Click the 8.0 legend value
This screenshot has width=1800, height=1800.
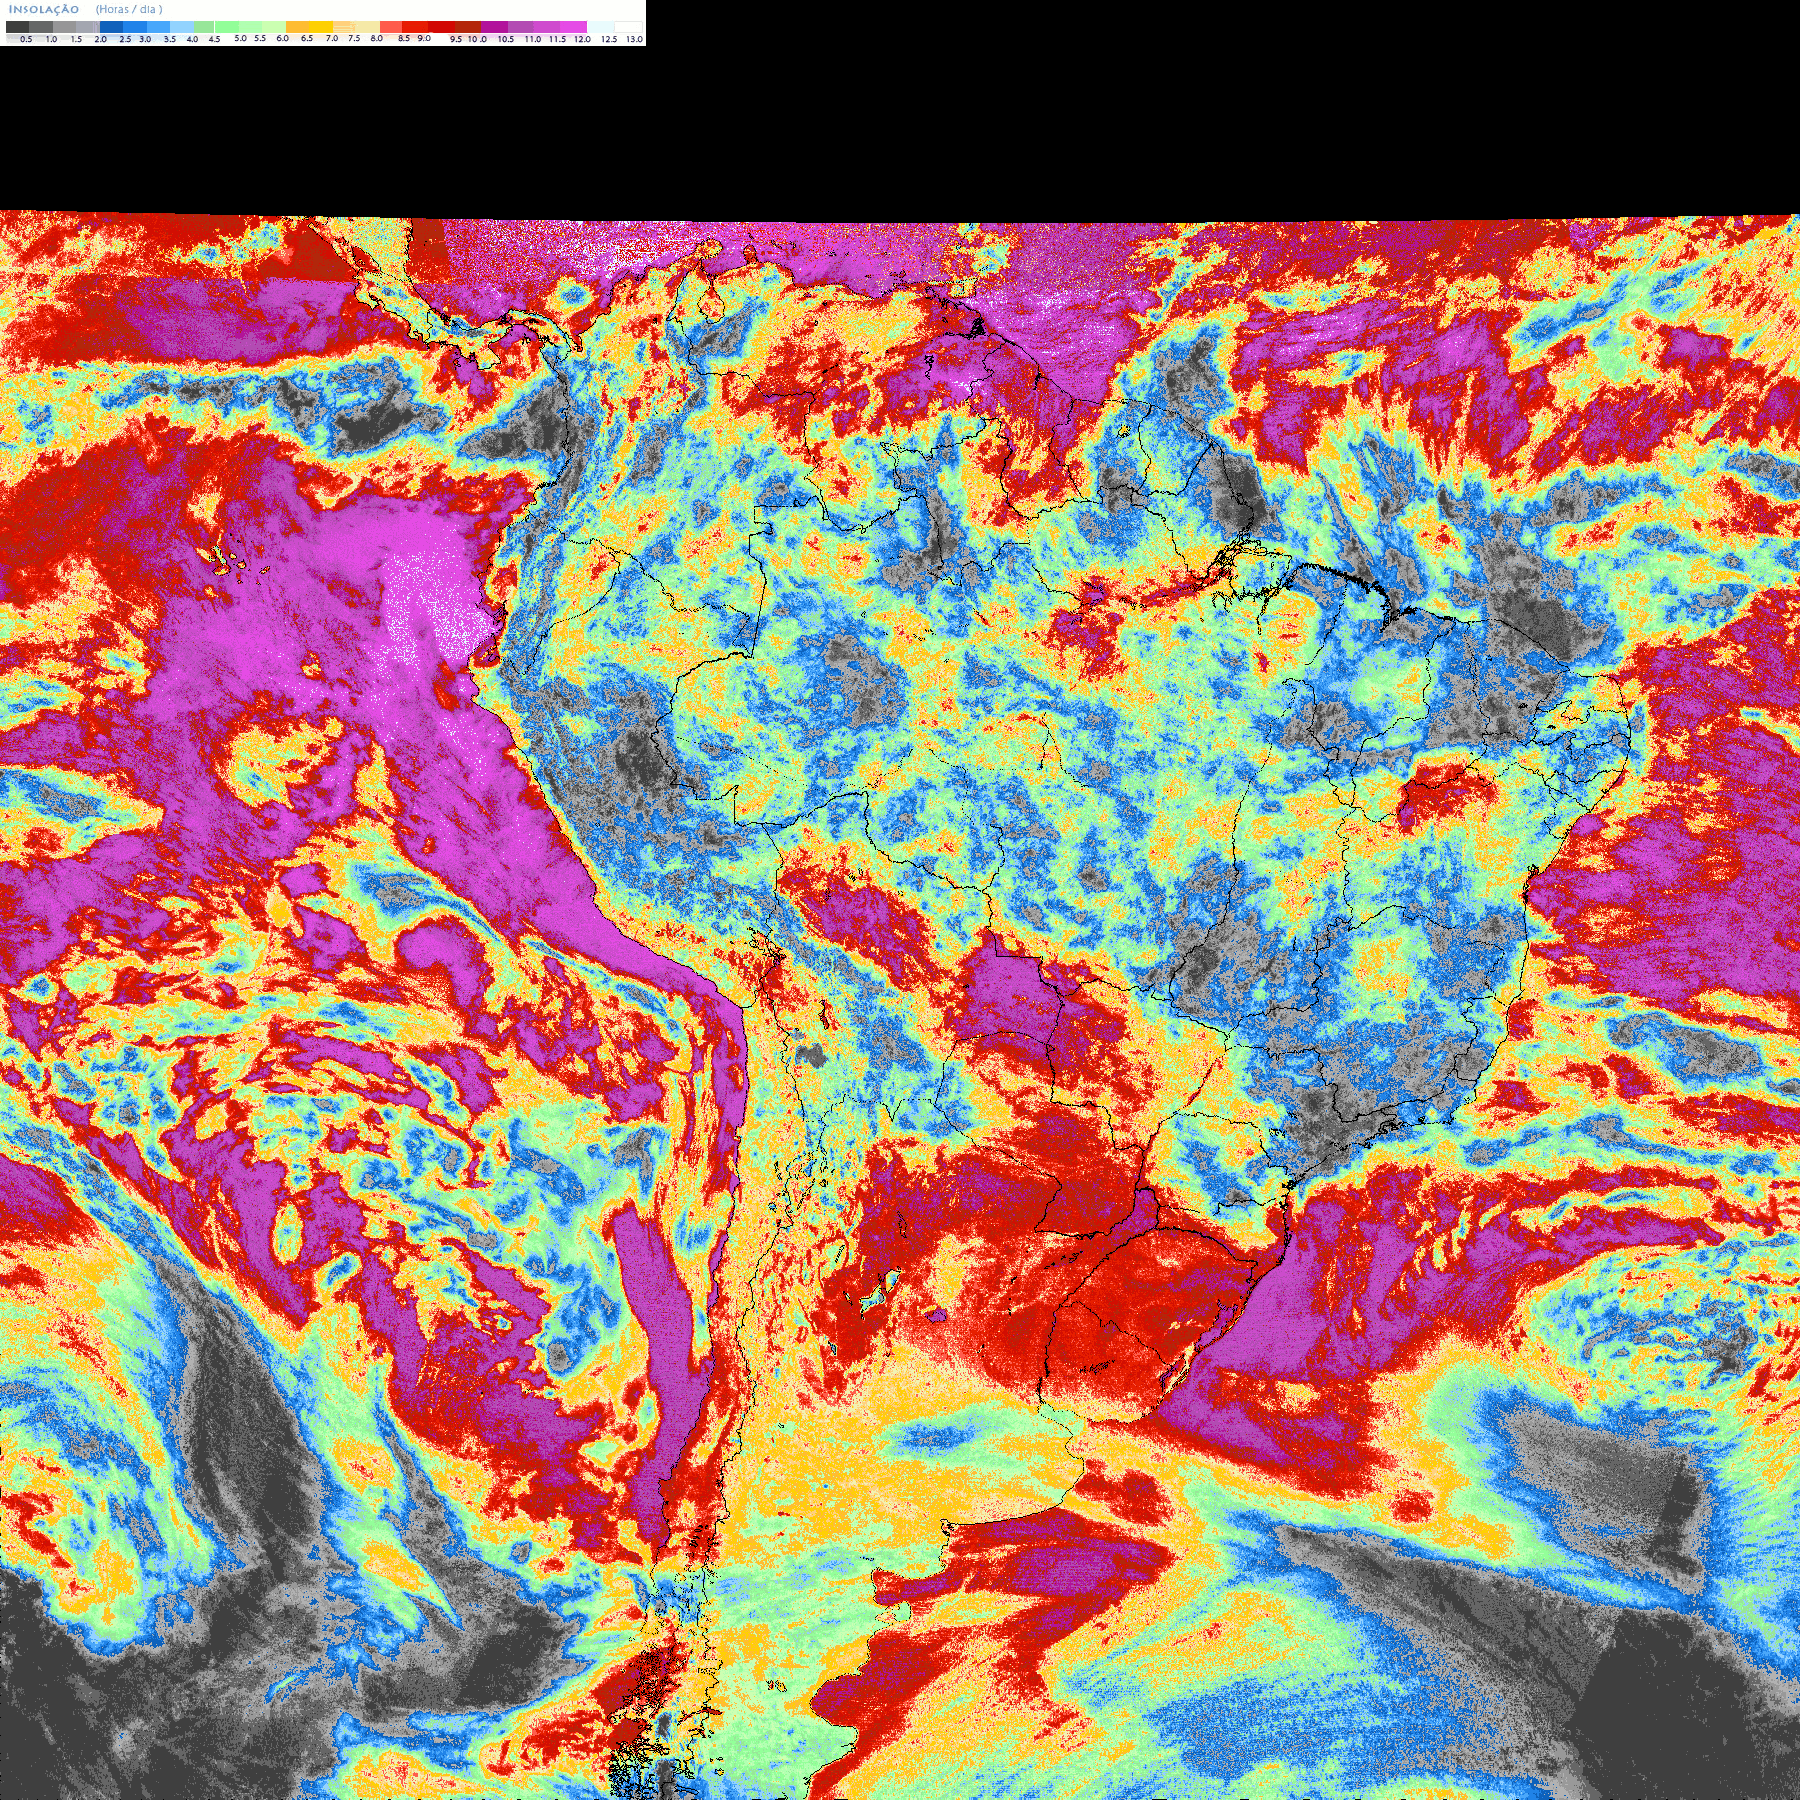(x=376, y=38)
